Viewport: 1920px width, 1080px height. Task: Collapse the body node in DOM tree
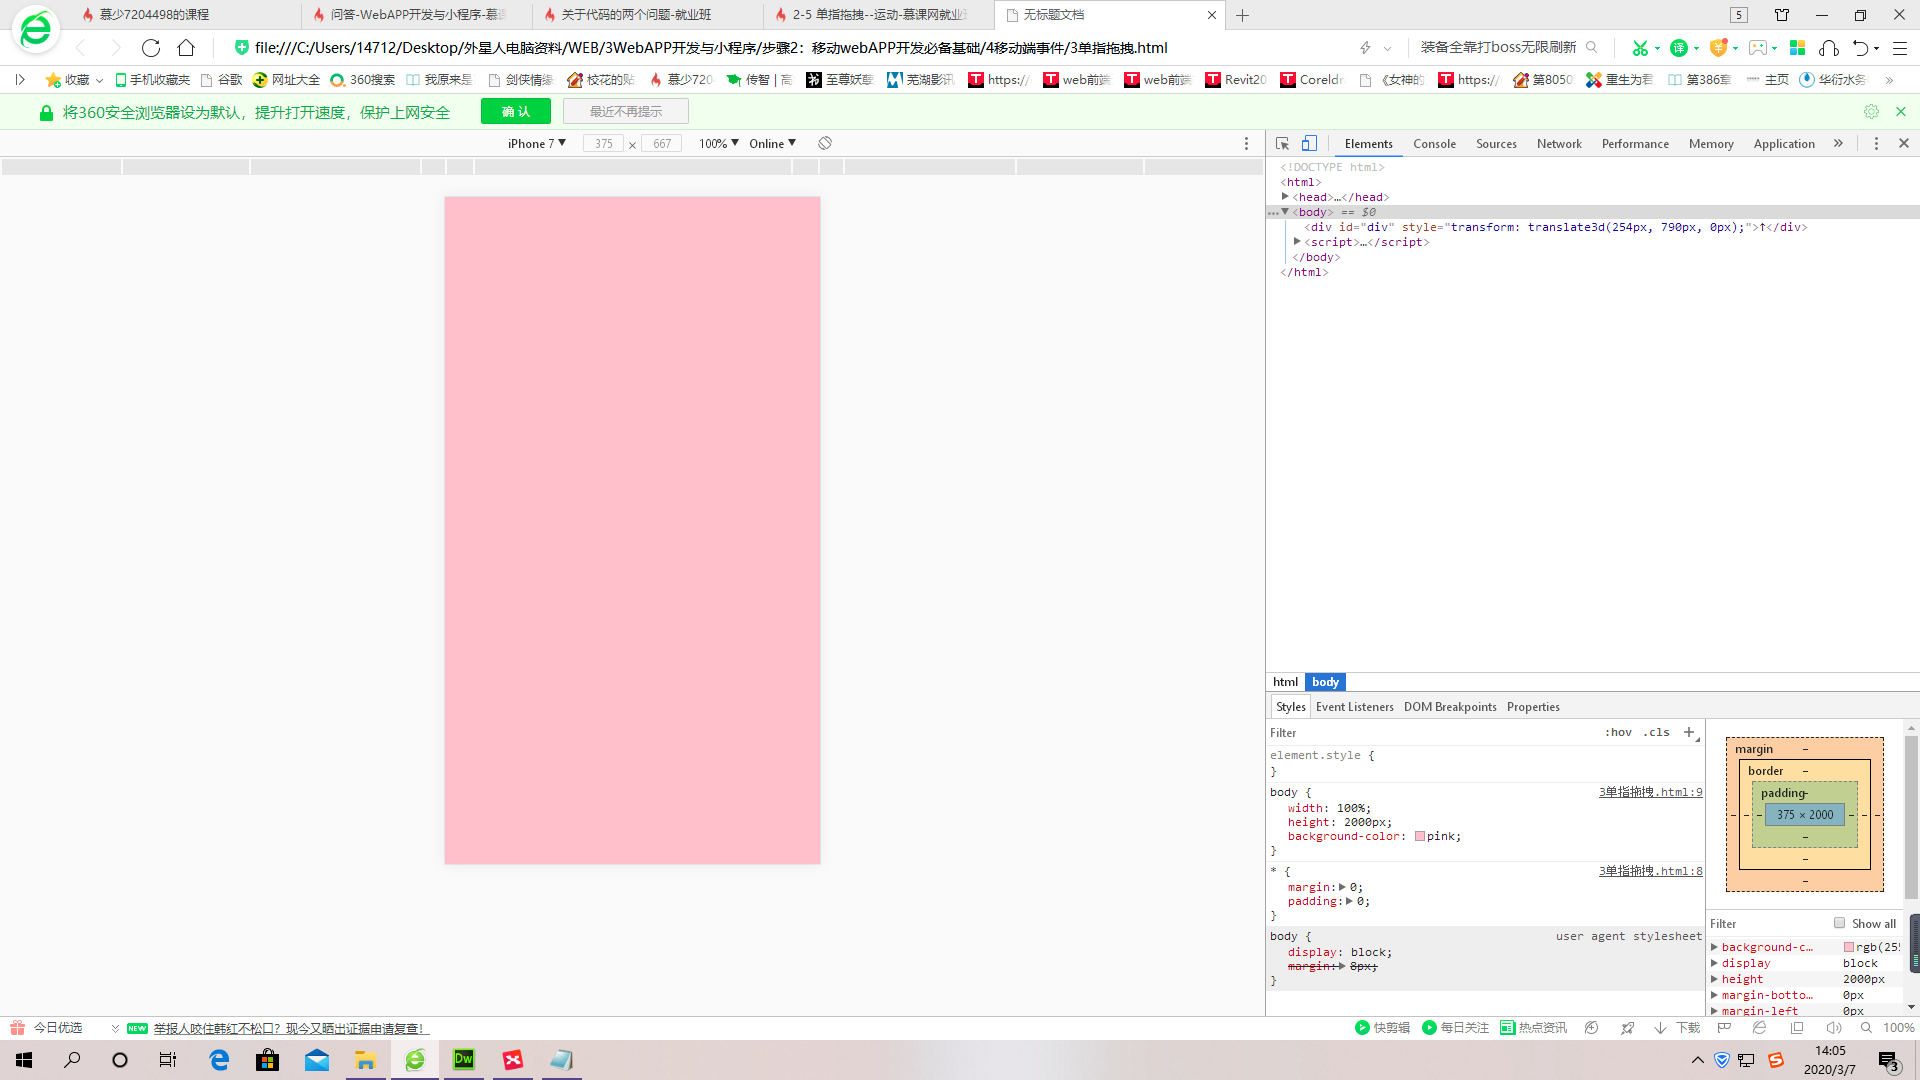[x=1285, y=212]
